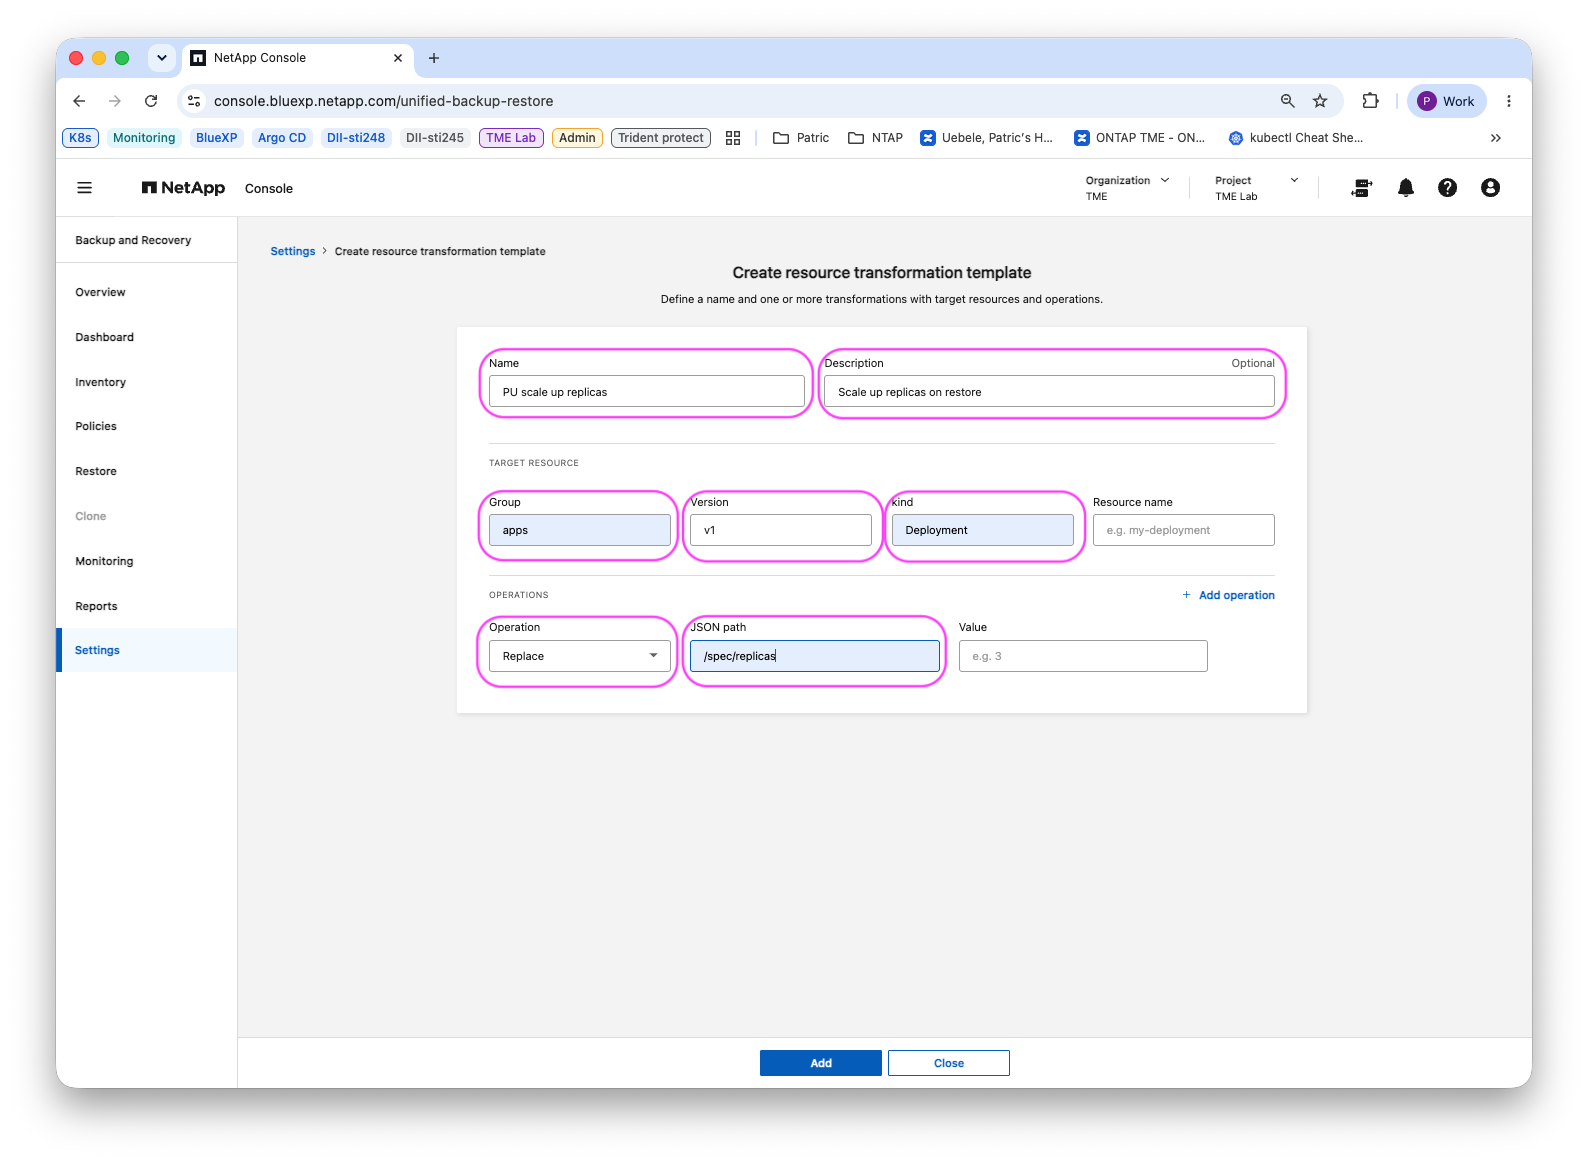
Task: Click the Add operation link
Action: tap(1228, 595)
